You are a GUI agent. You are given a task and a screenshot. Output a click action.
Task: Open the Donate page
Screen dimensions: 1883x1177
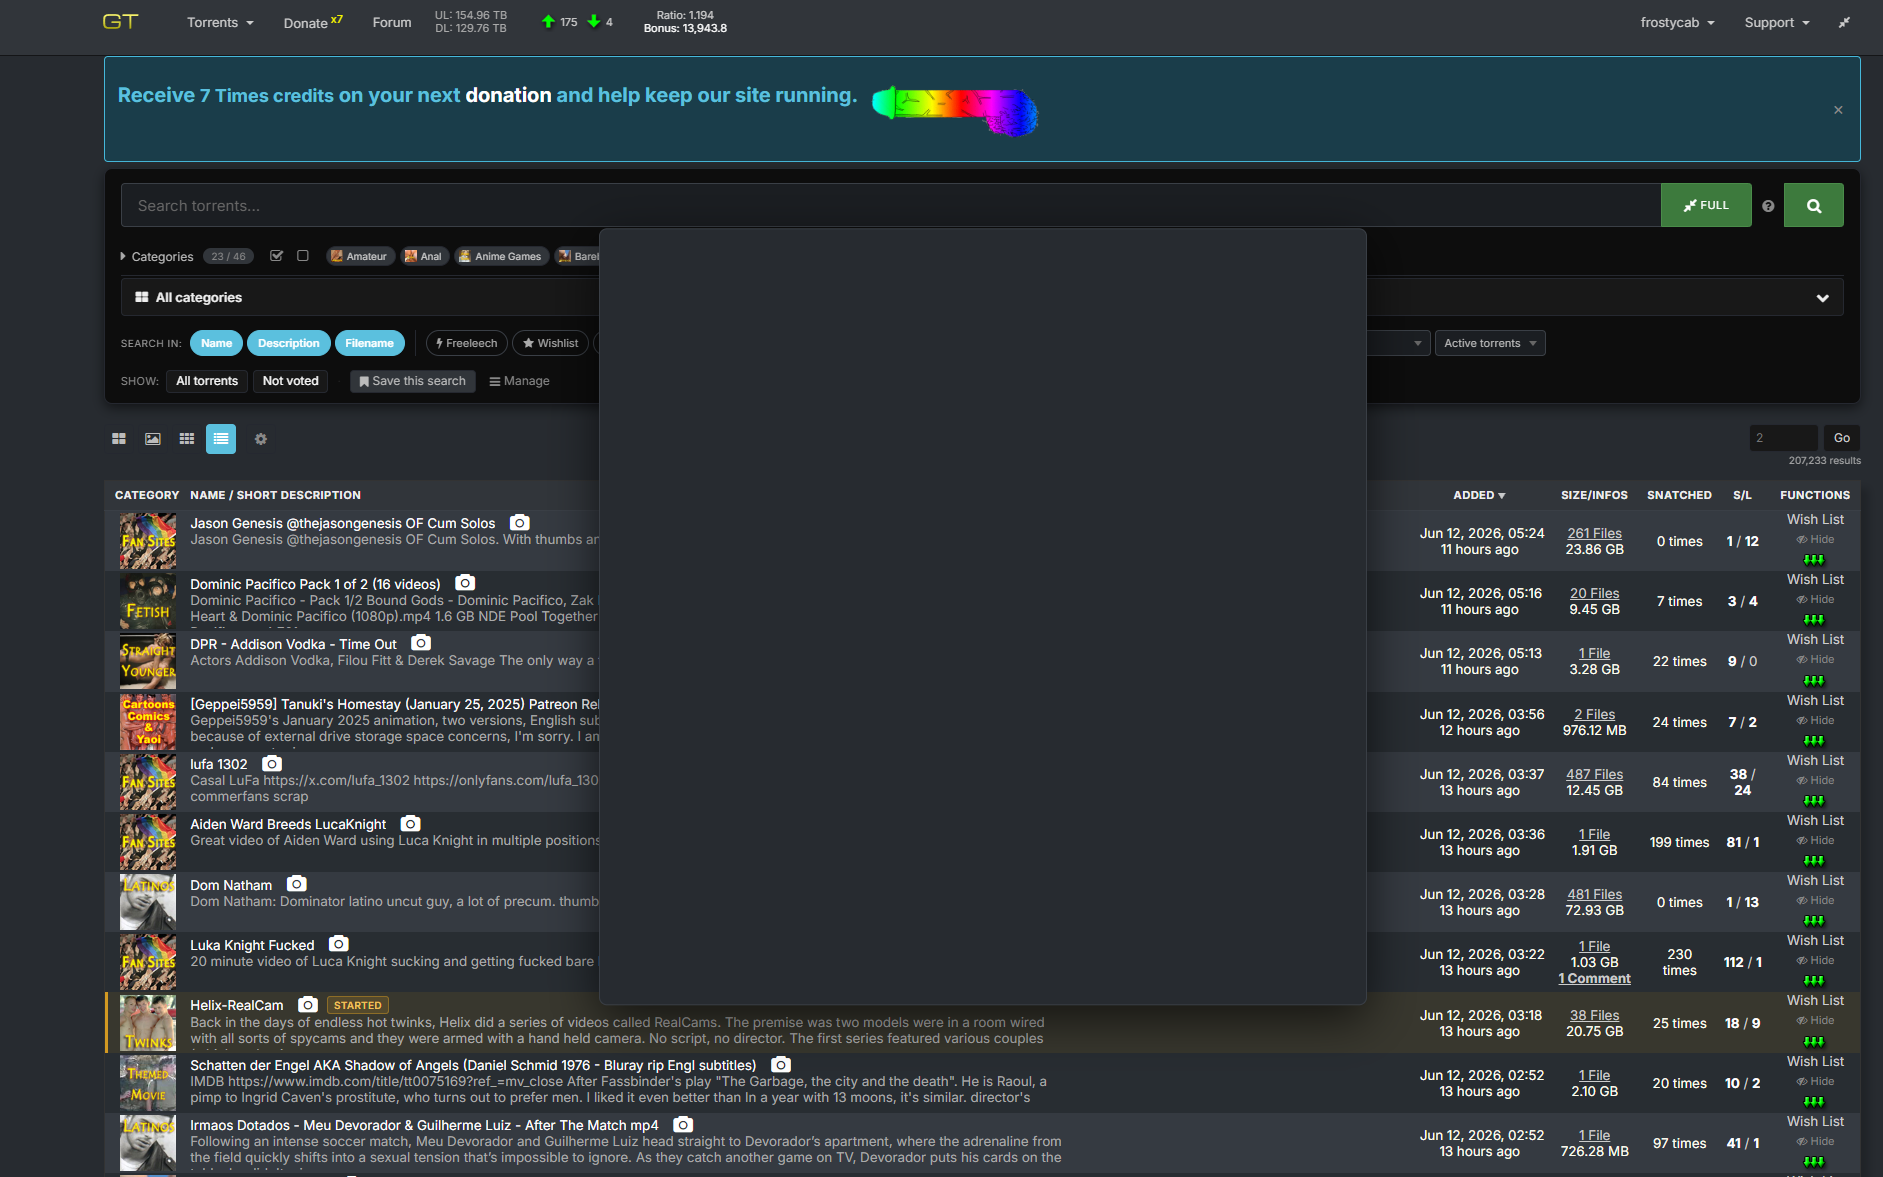click(313, 22)
